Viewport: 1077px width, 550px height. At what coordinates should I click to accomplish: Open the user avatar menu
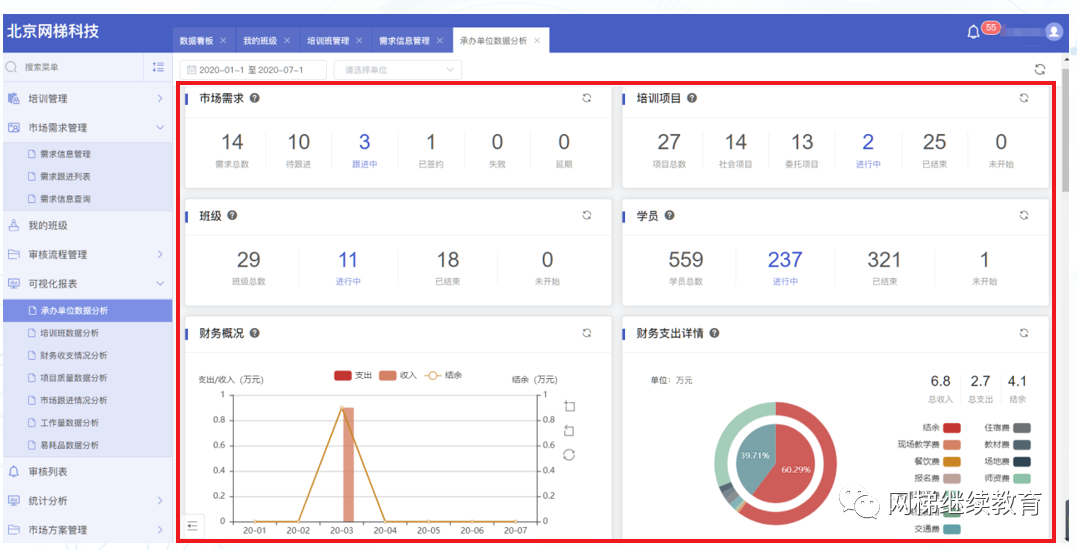(1054, 32)
